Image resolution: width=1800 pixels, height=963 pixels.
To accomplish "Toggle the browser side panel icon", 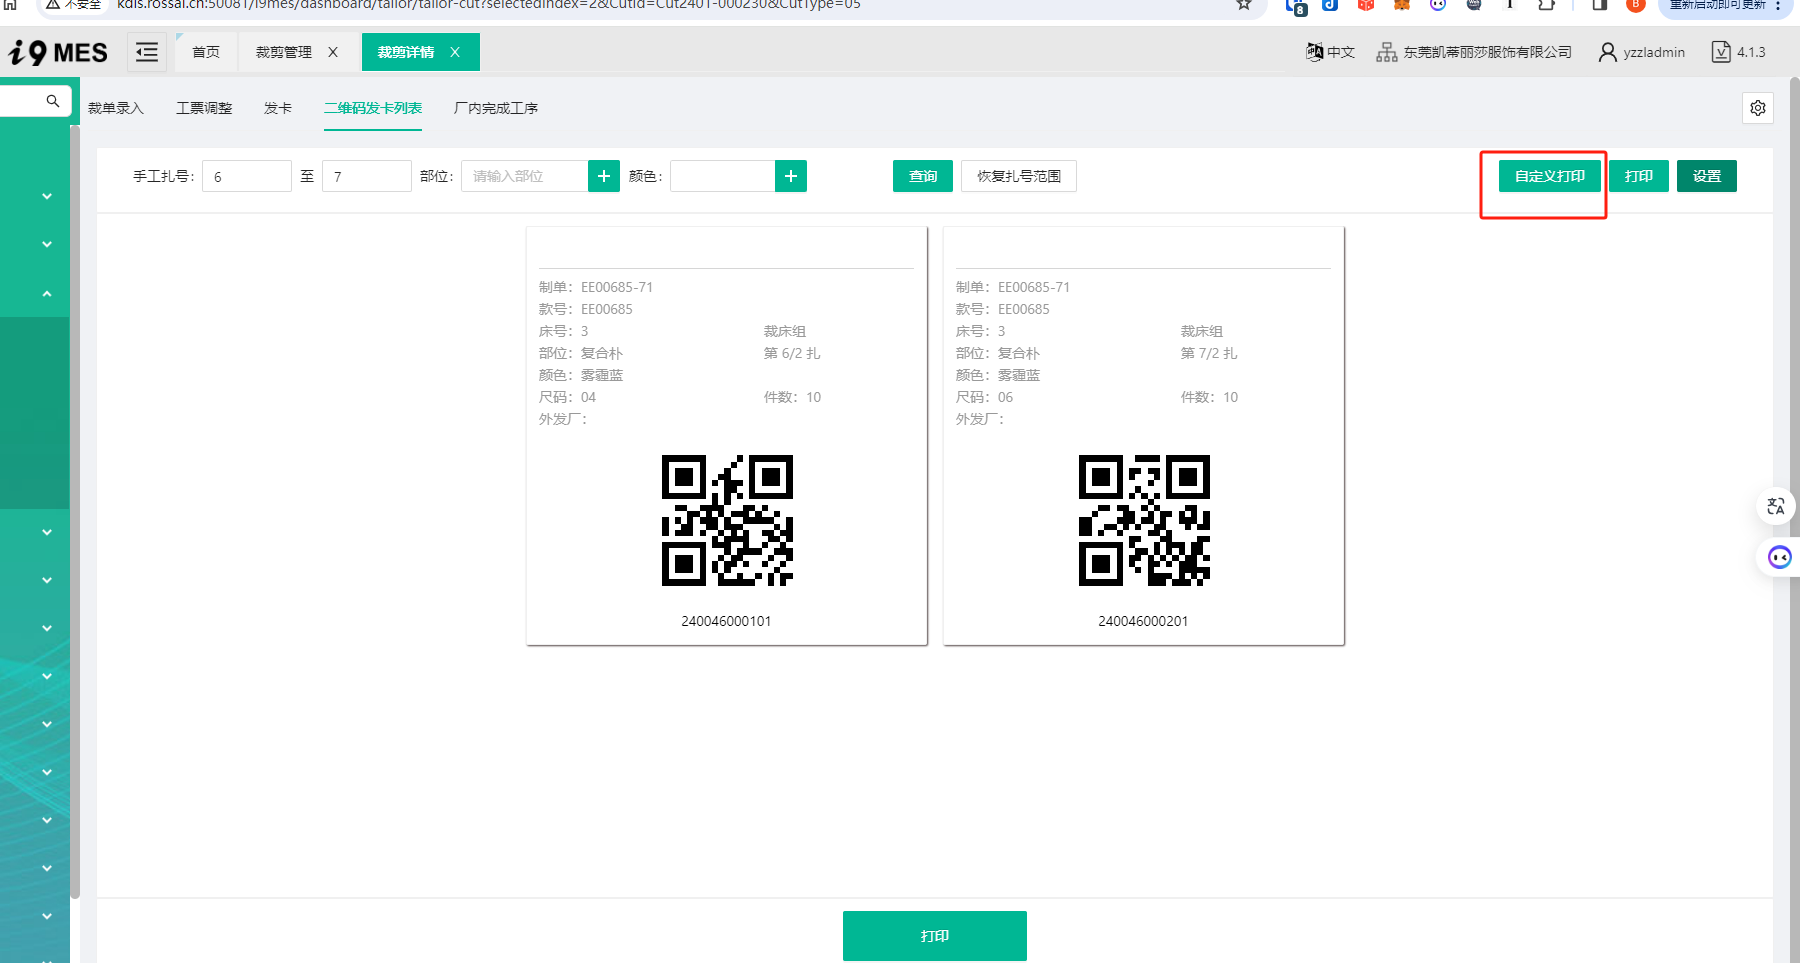I will pyautogui.click(x=1600, y=4).
